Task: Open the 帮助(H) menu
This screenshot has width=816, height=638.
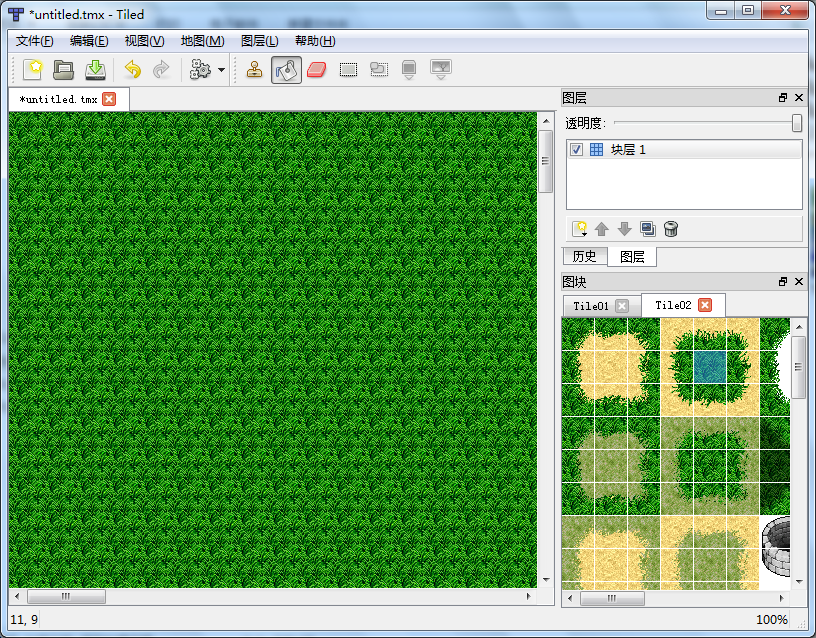Action: coord(315,41)
